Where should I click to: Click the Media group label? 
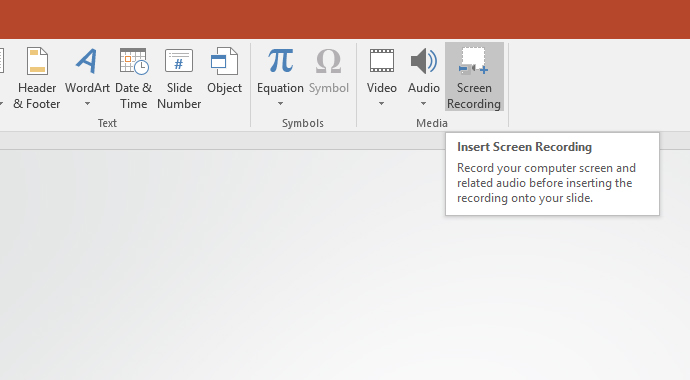(432, 123)
